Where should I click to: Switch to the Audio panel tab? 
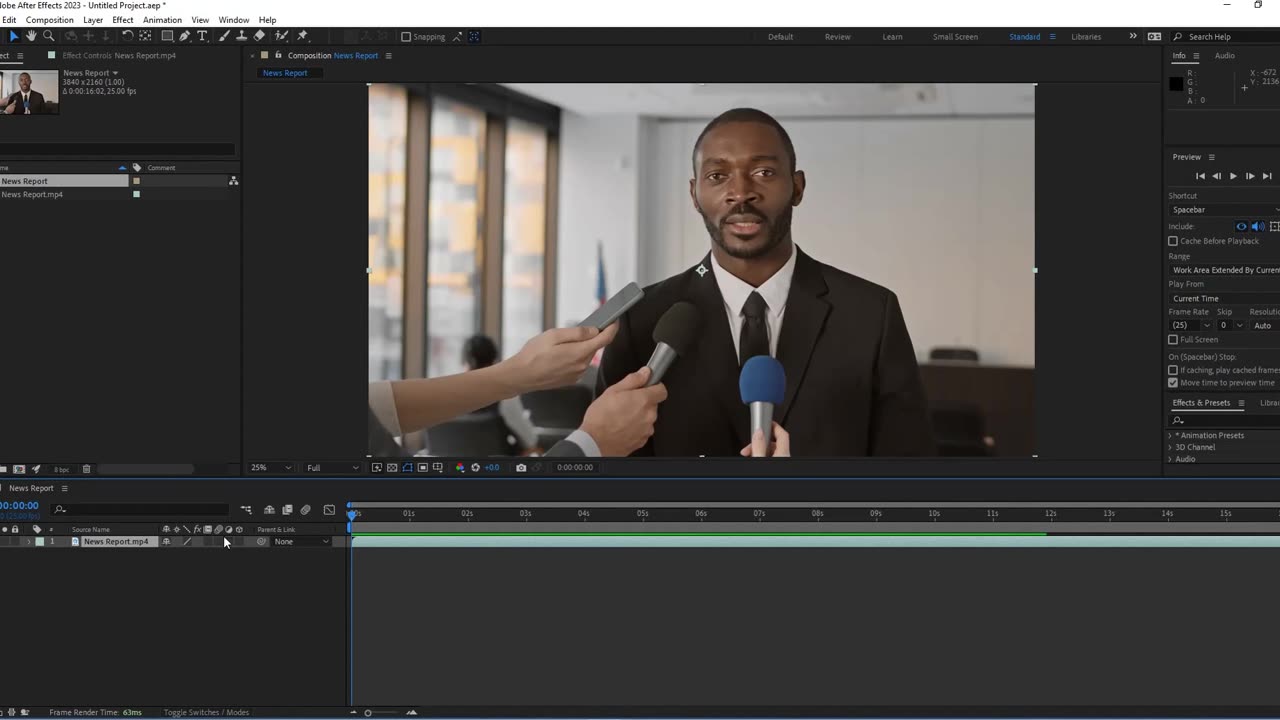tap(1224, 55)
